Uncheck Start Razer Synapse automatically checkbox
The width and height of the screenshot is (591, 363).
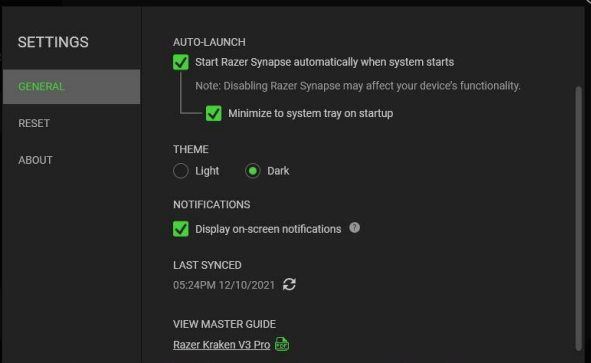181,62
